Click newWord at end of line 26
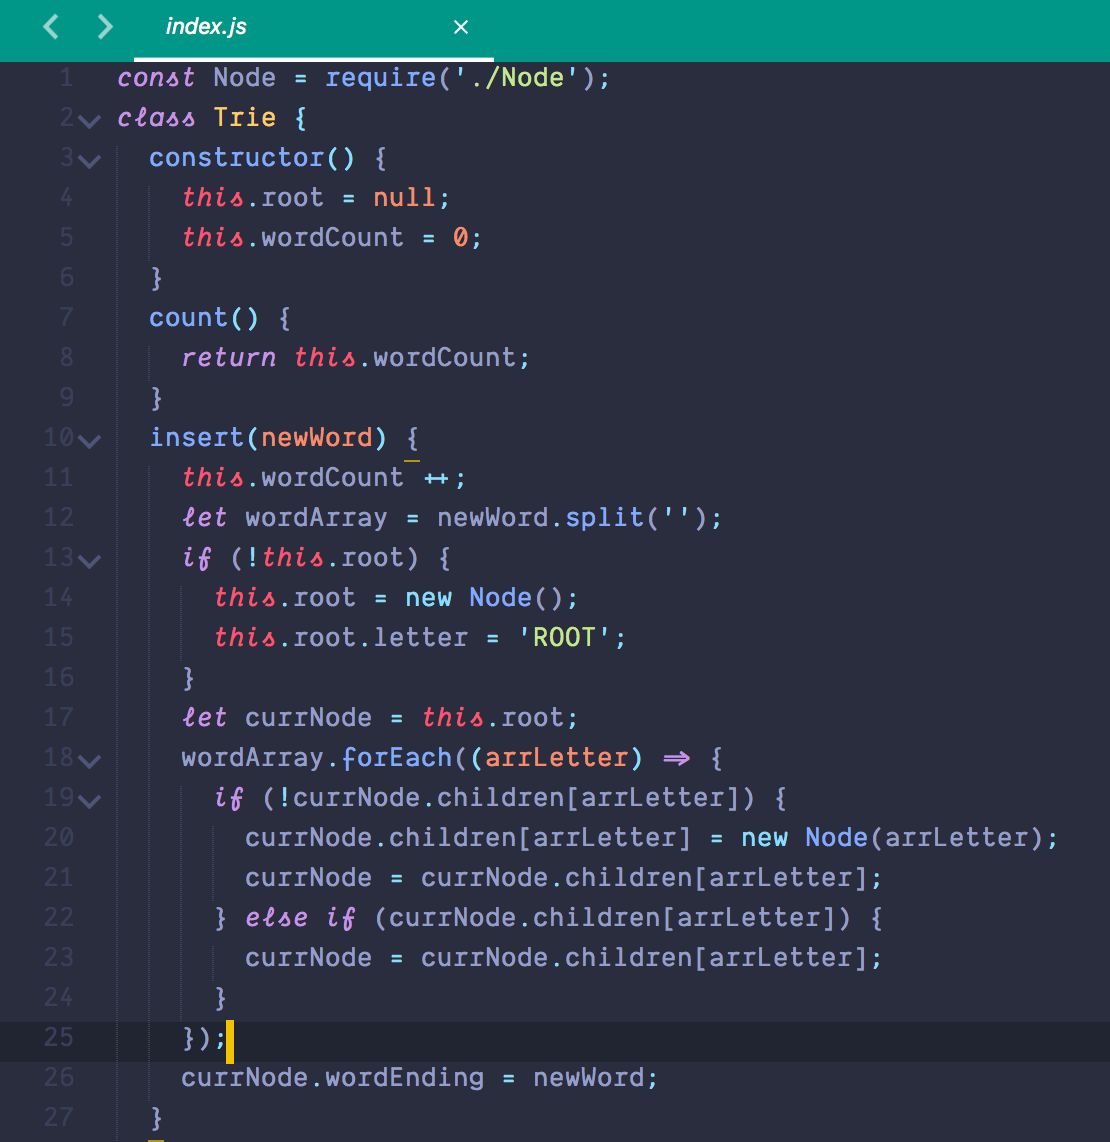The width and height of the screenshot is (1110, 1142). point(589,1078)
